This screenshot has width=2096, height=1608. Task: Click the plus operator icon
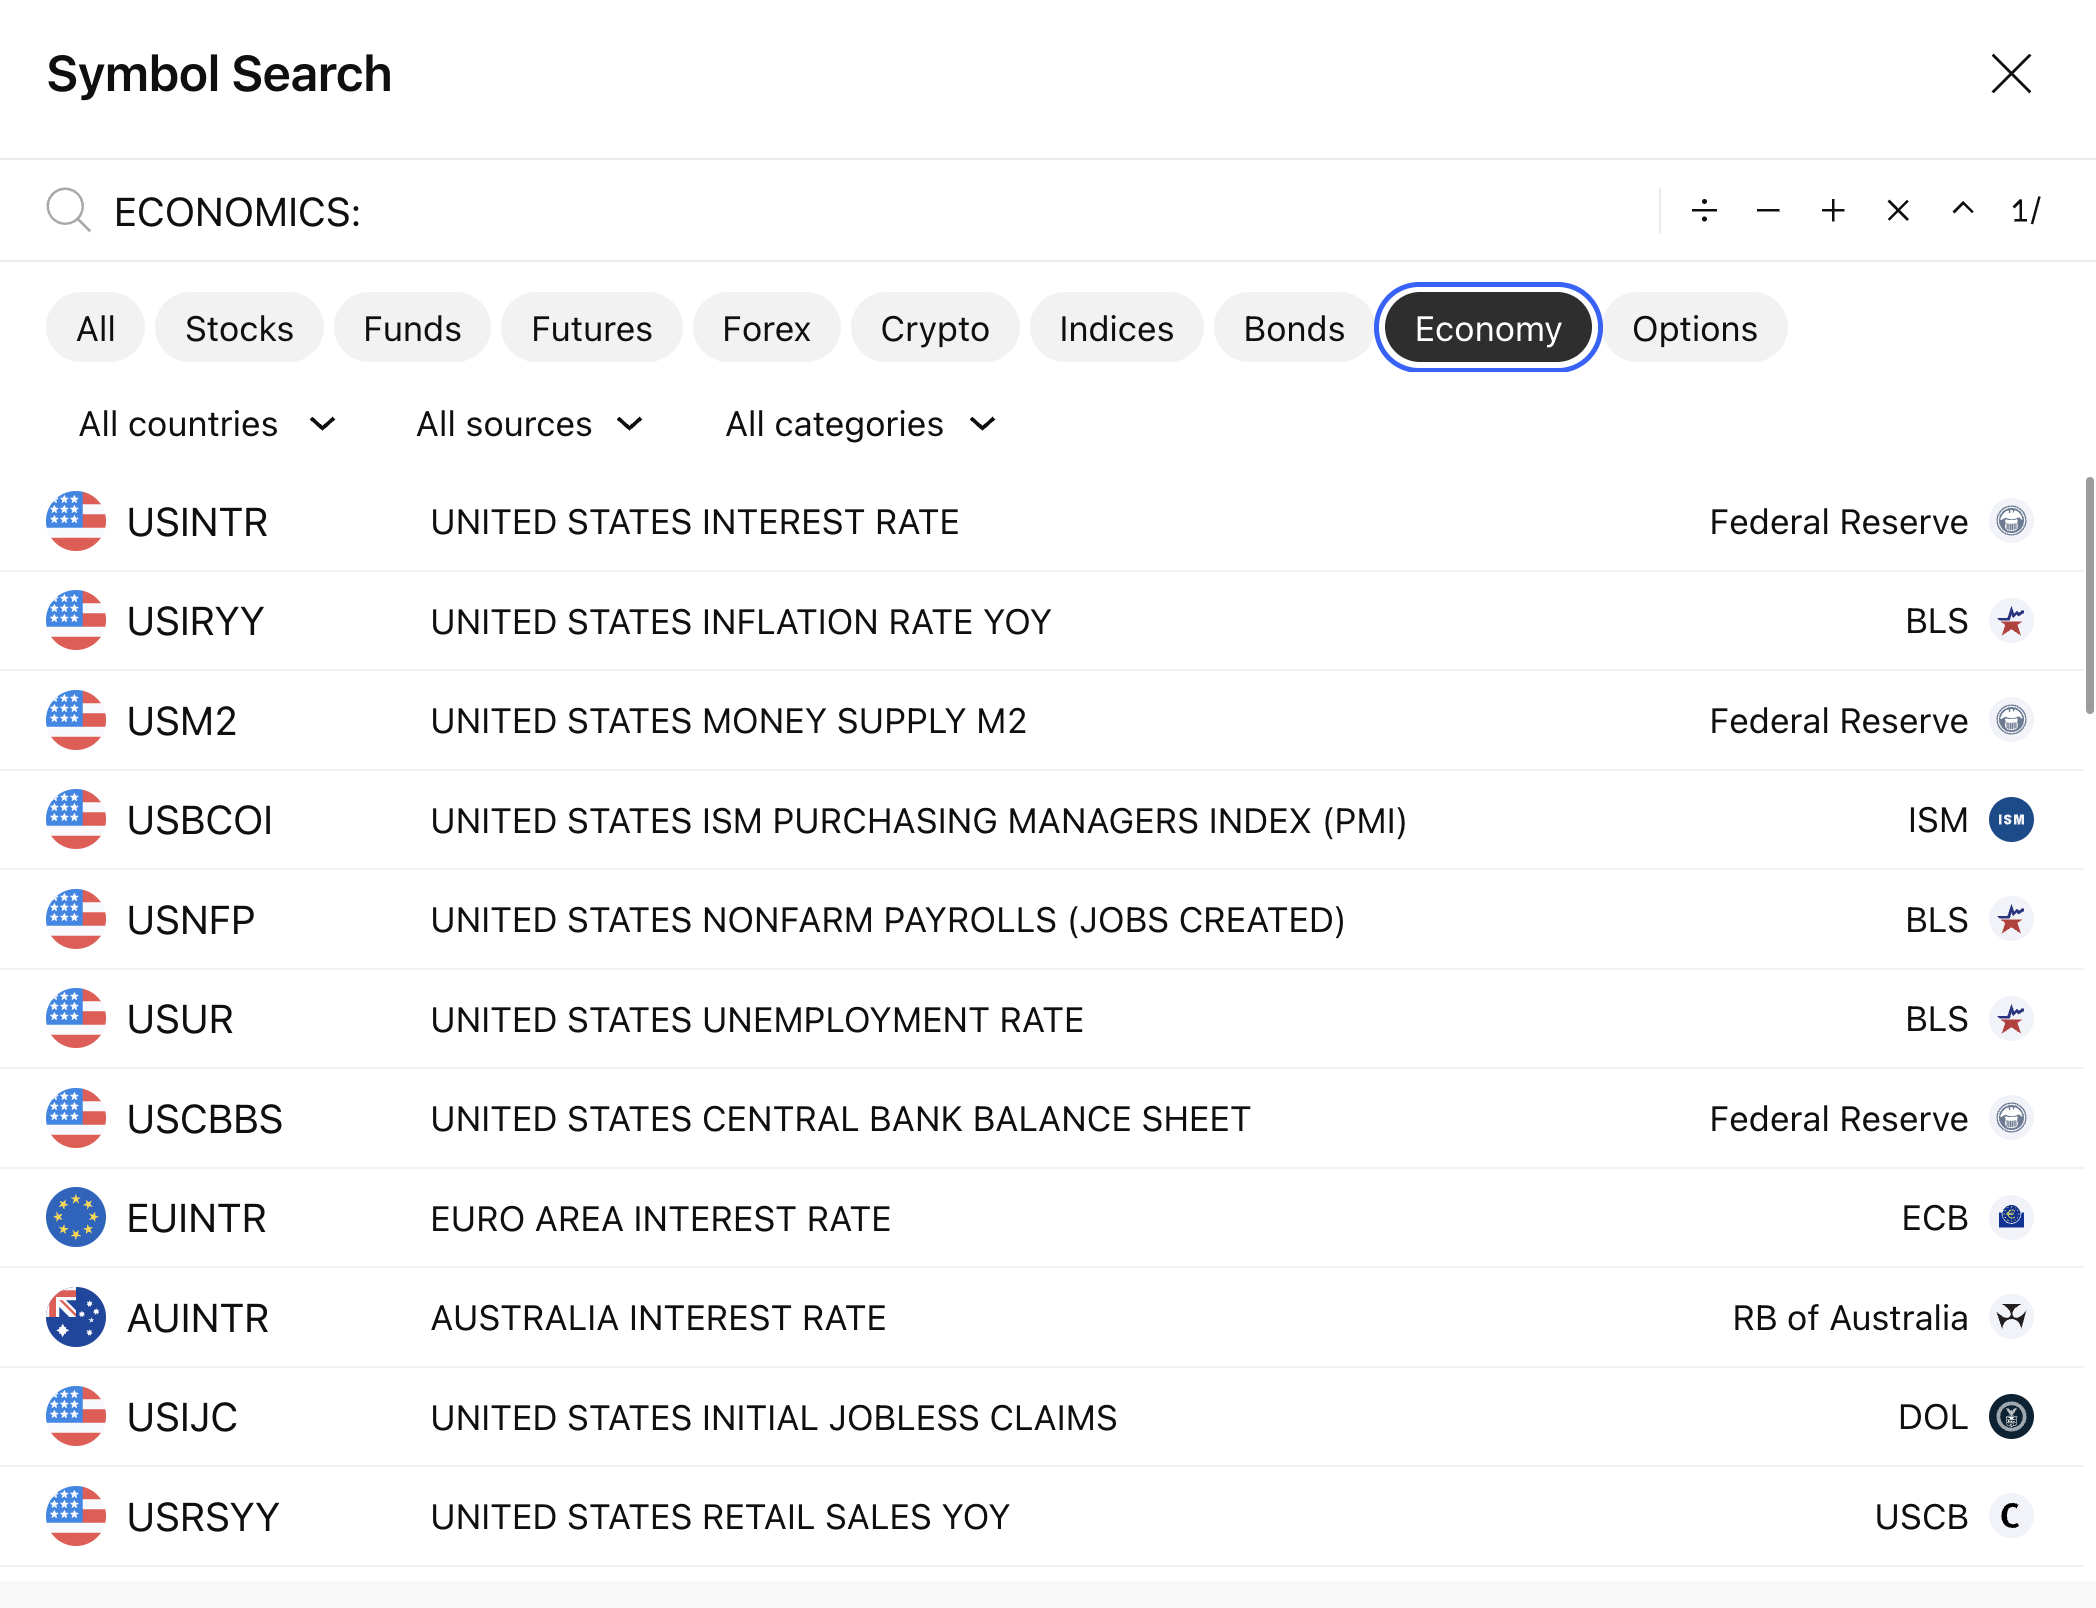tap(1833, 211)
